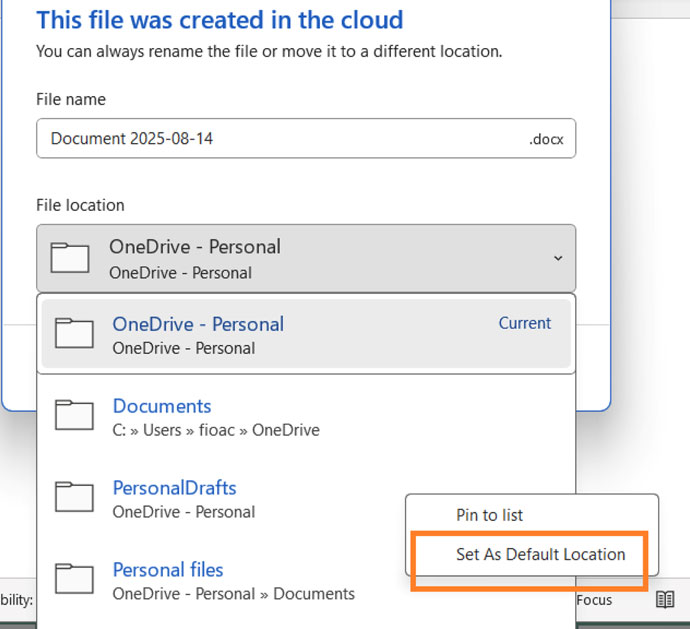Click the Focus mode button in status bar

coord(594,600)
